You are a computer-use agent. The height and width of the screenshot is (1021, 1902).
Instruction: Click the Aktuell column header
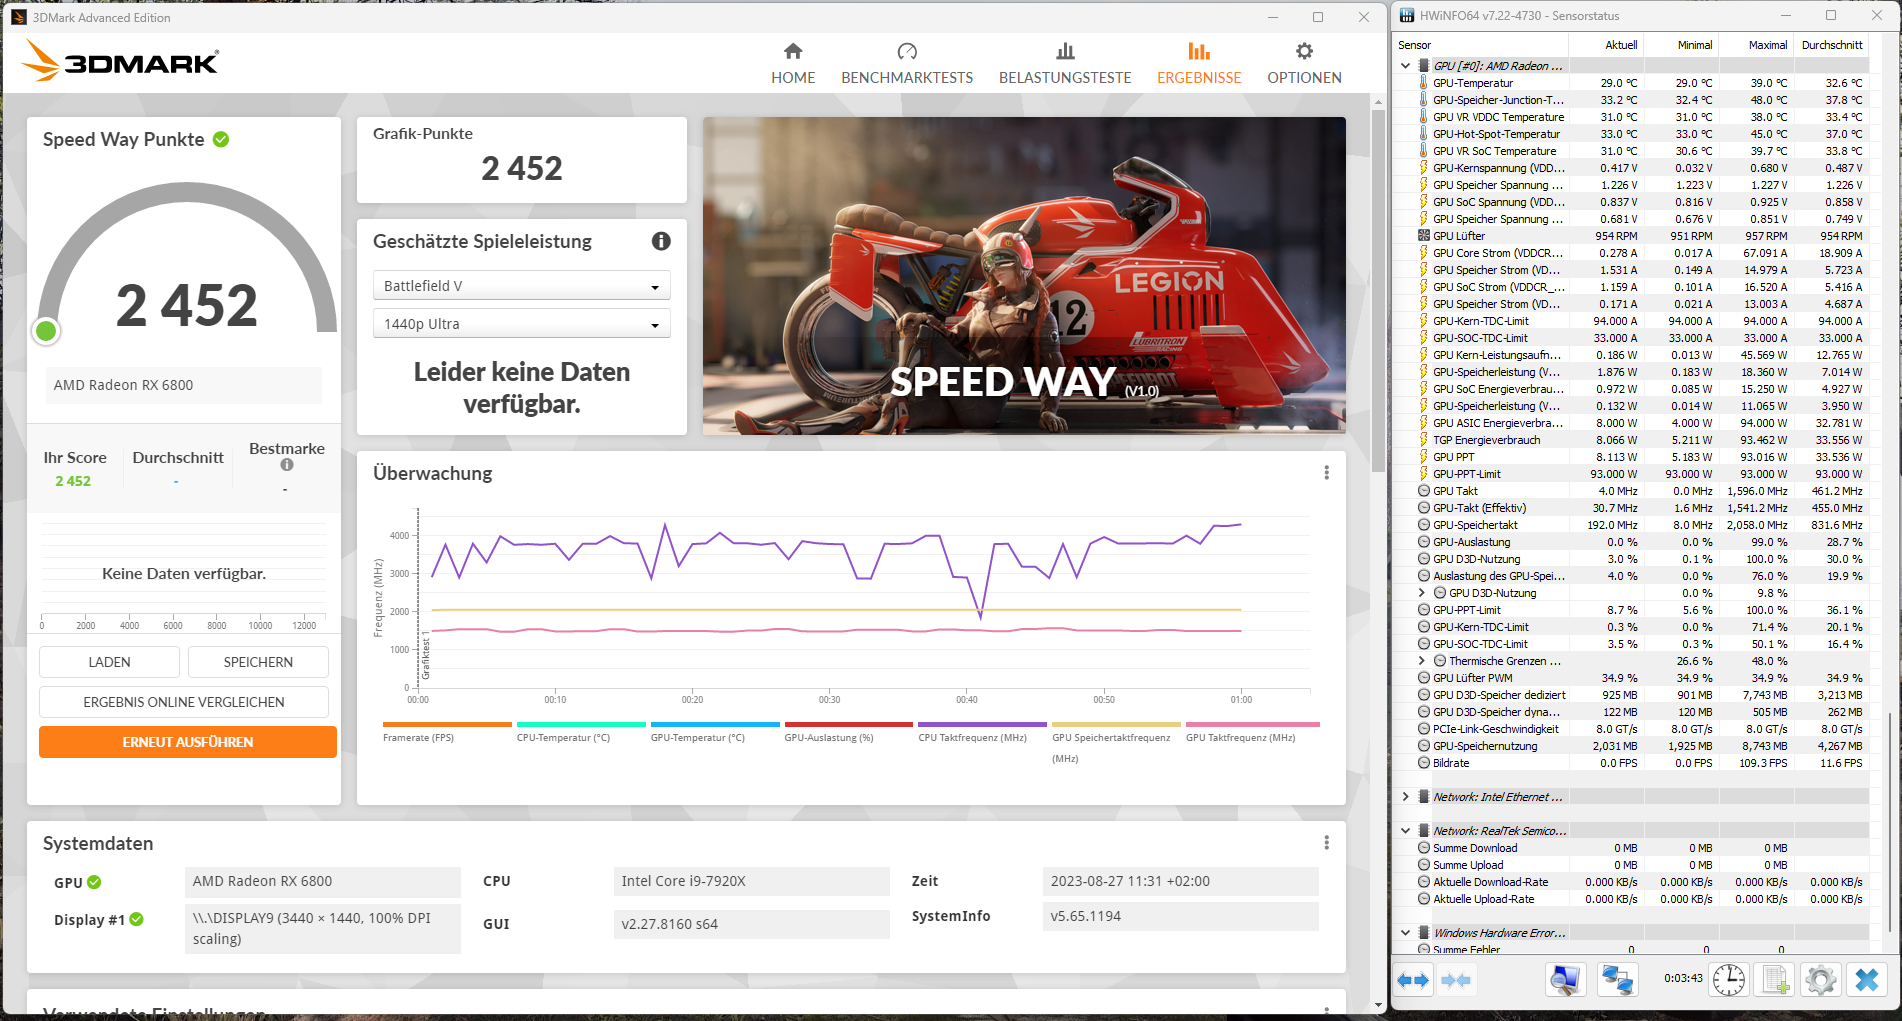pos(1606,45)
